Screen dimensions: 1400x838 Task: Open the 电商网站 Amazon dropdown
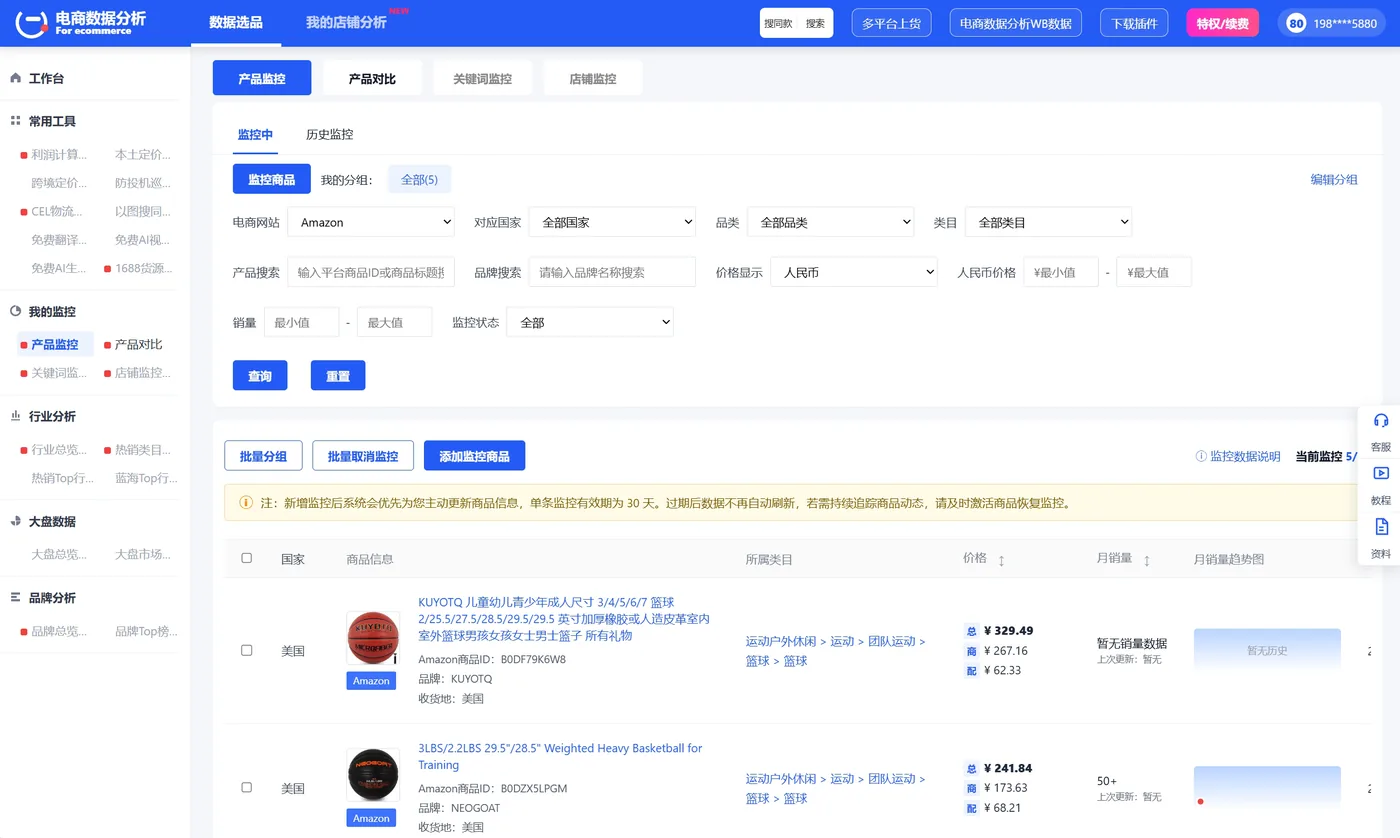[x=371, y=222]
